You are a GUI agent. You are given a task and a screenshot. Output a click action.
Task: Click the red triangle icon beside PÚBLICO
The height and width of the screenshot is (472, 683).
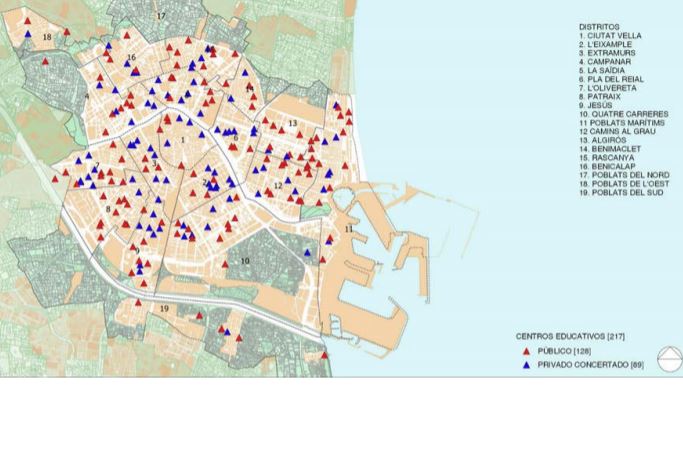click(x=525, y=353)
